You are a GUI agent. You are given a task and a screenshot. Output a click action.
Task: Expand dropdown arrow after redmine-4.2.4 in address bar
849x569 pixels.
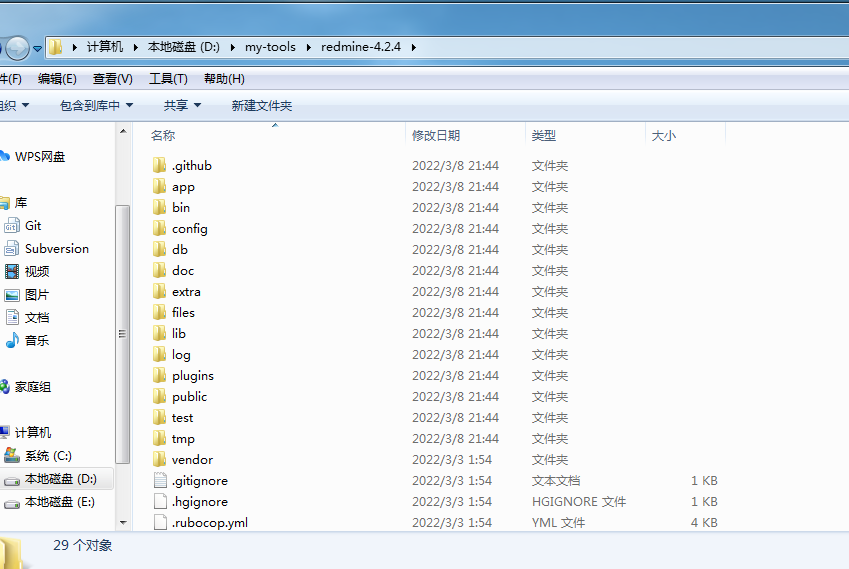tap(412, 47)
